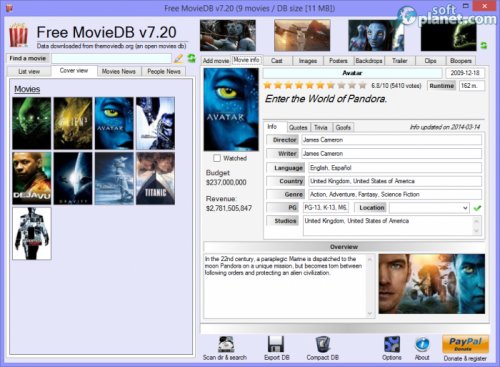This screenshot has height=367, width=500.
Task: Click the Studios box scroll down arrow
Action: [x=477, y=231]
